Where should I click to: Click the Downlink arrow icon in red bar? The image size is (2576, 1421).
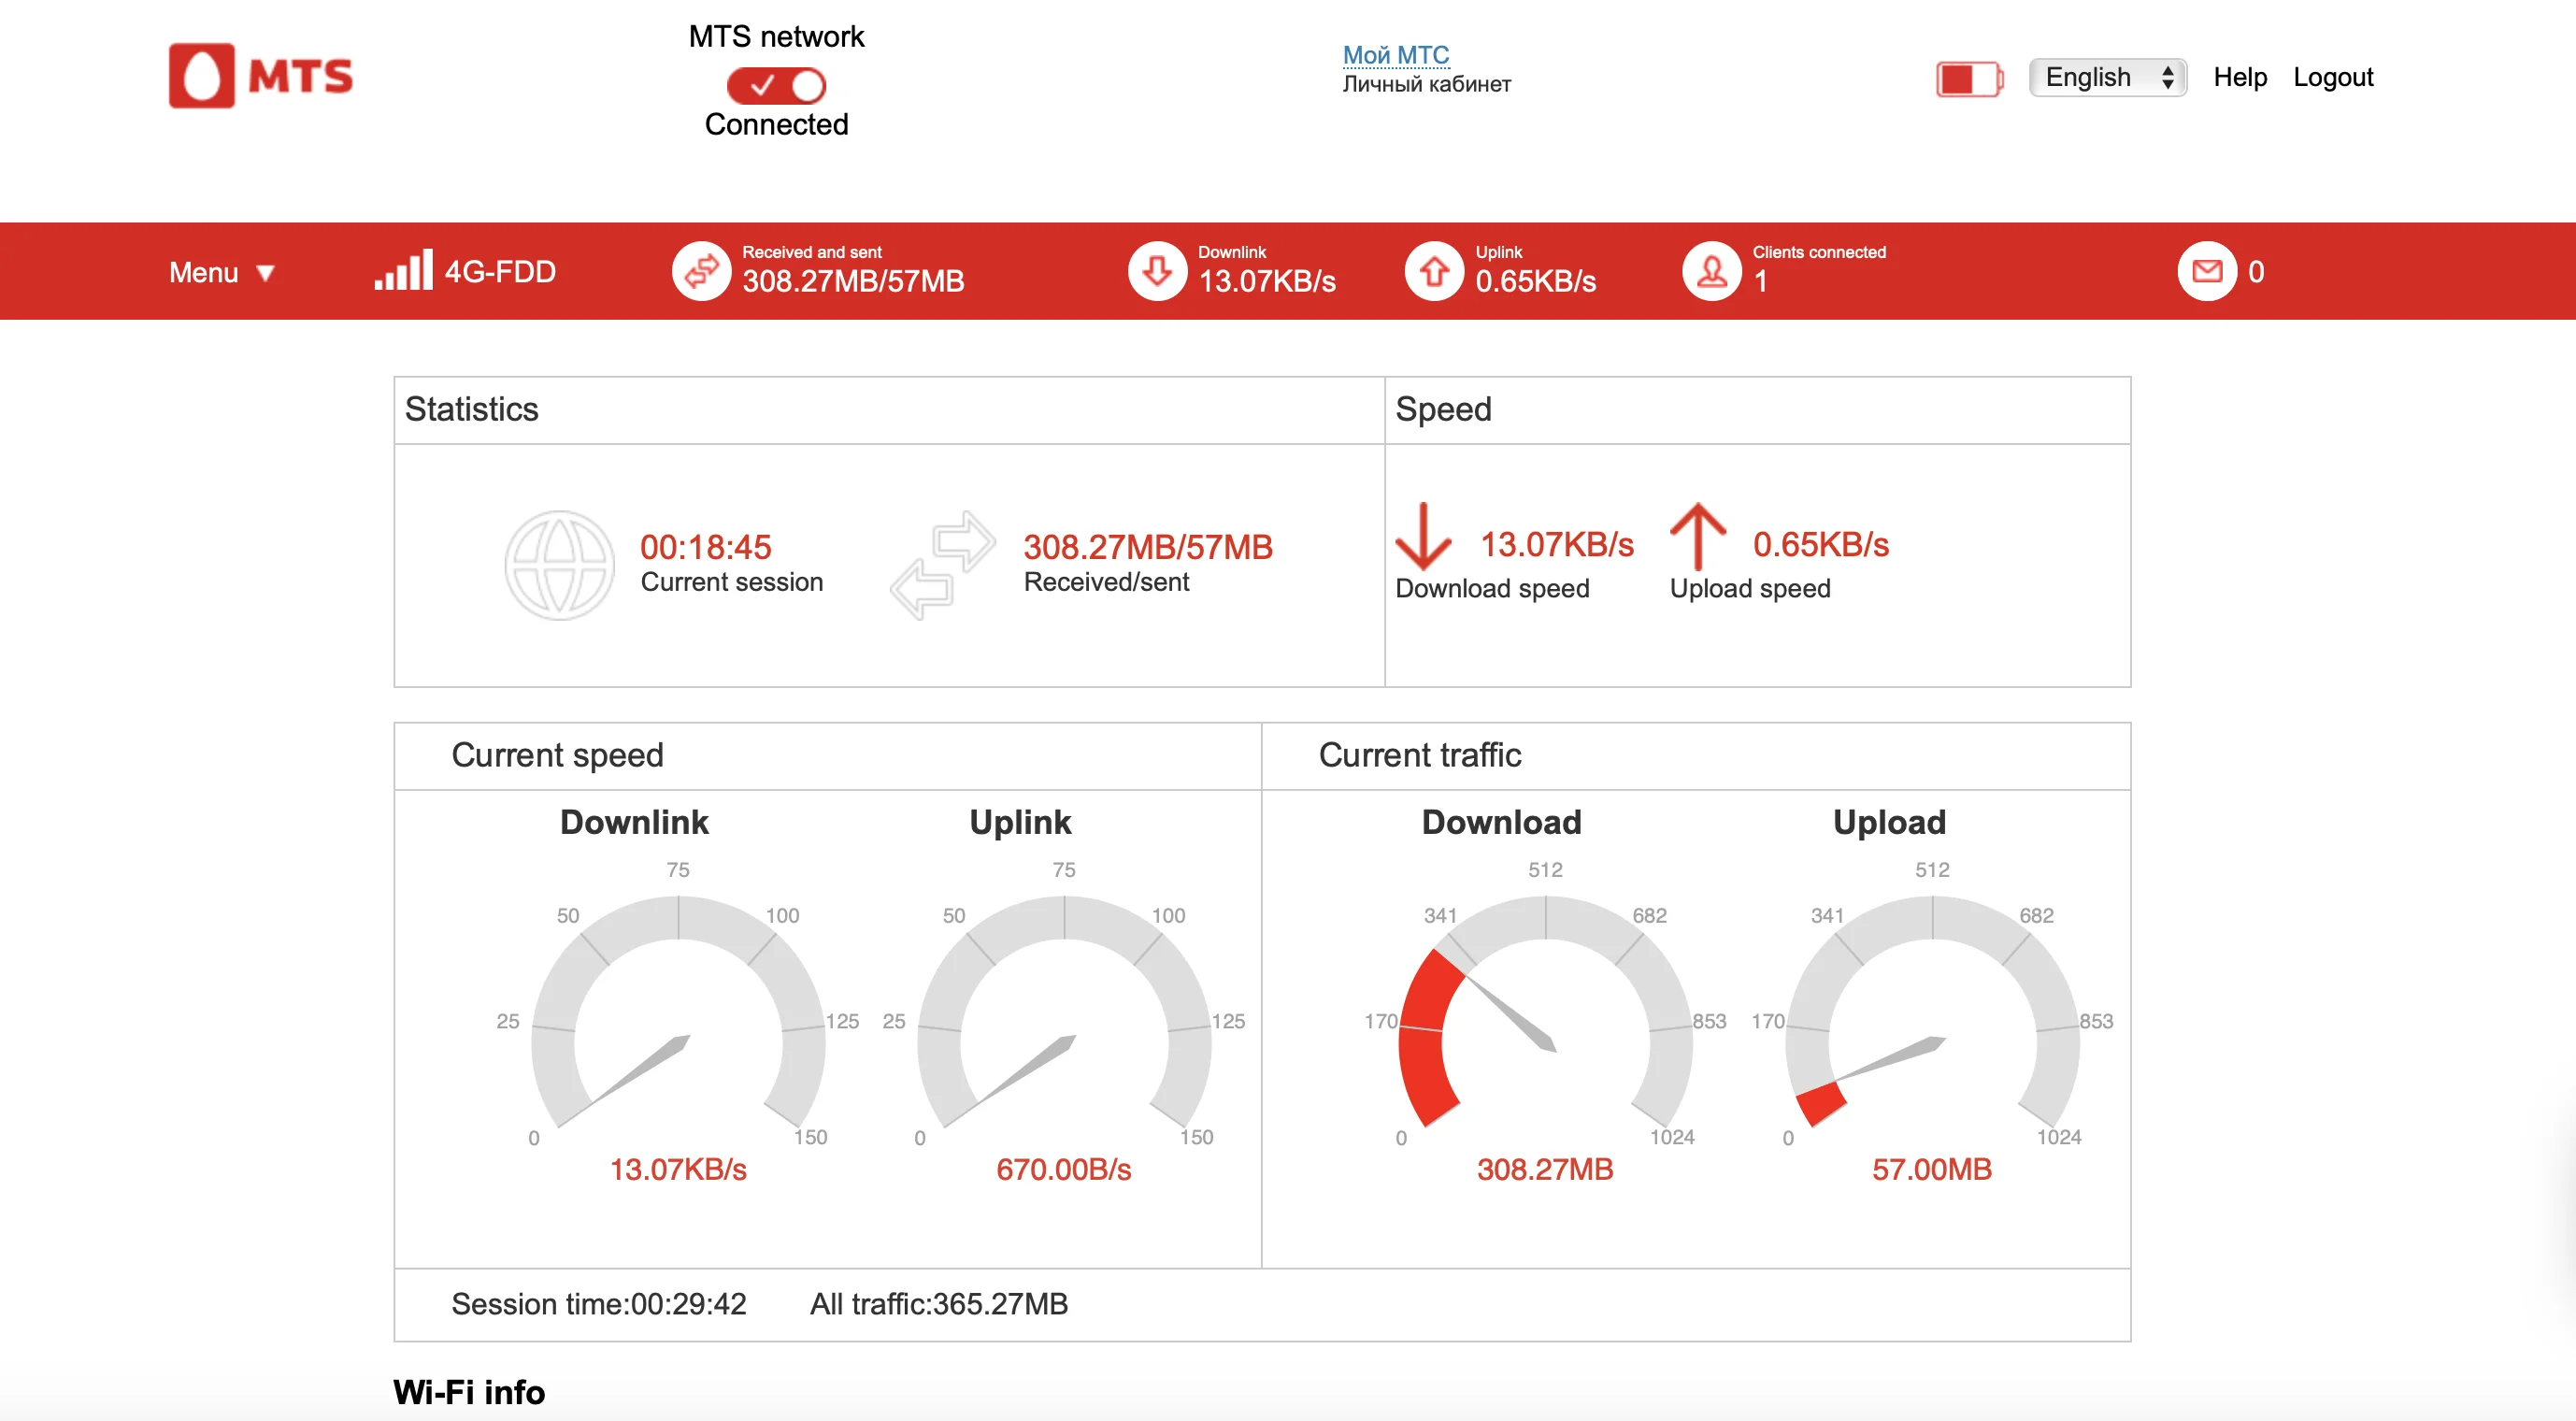[1157, 271]
